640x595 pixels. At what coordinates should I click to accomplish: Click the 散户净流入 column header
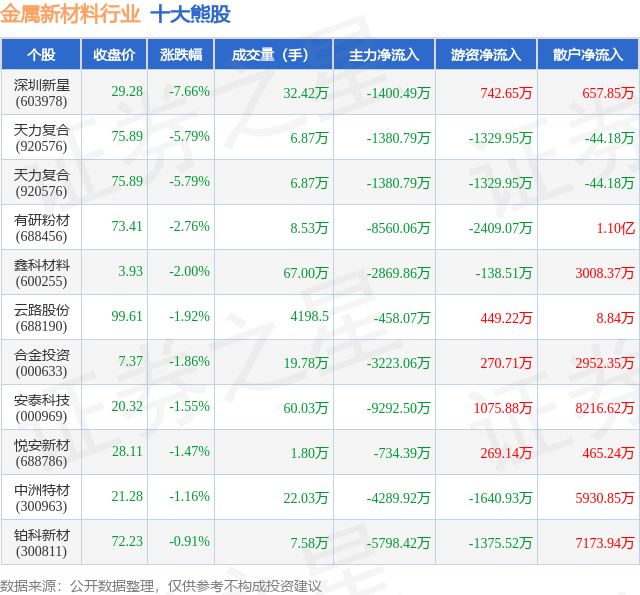[588, 54]
